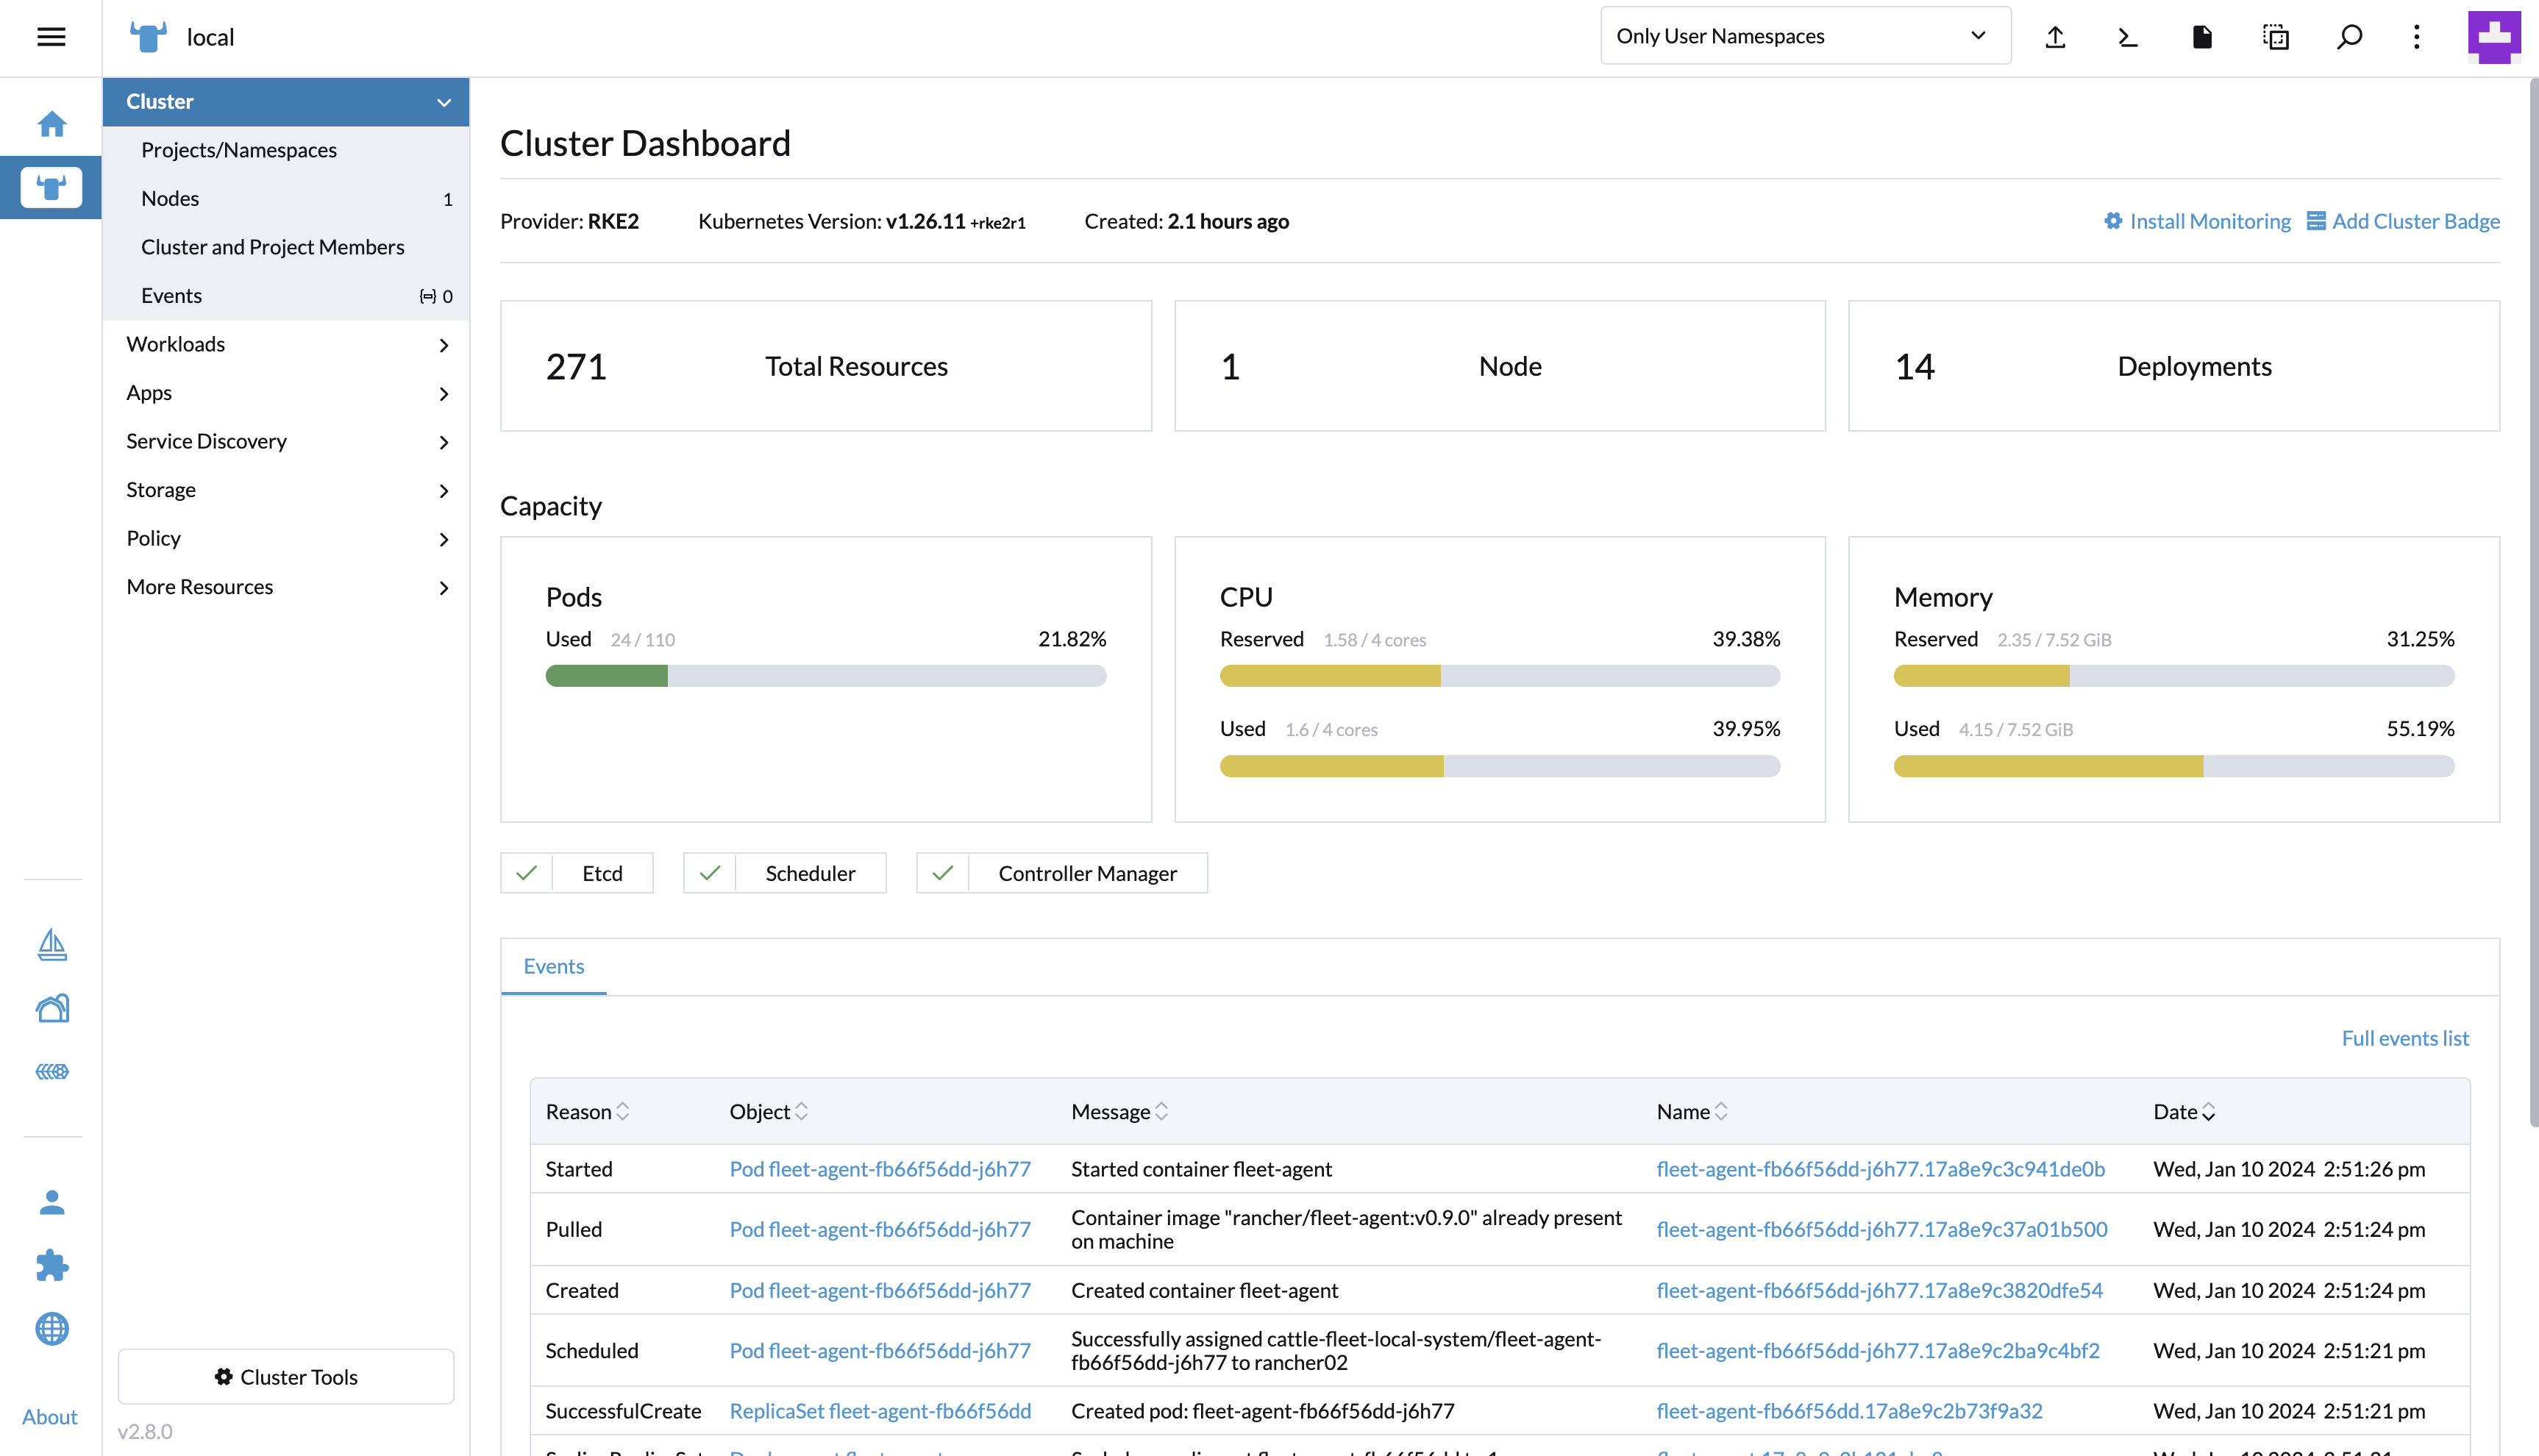The width and height of the screenshot is (2539, 1456).
Task: Expand the More Resources section
Action: 286,587
